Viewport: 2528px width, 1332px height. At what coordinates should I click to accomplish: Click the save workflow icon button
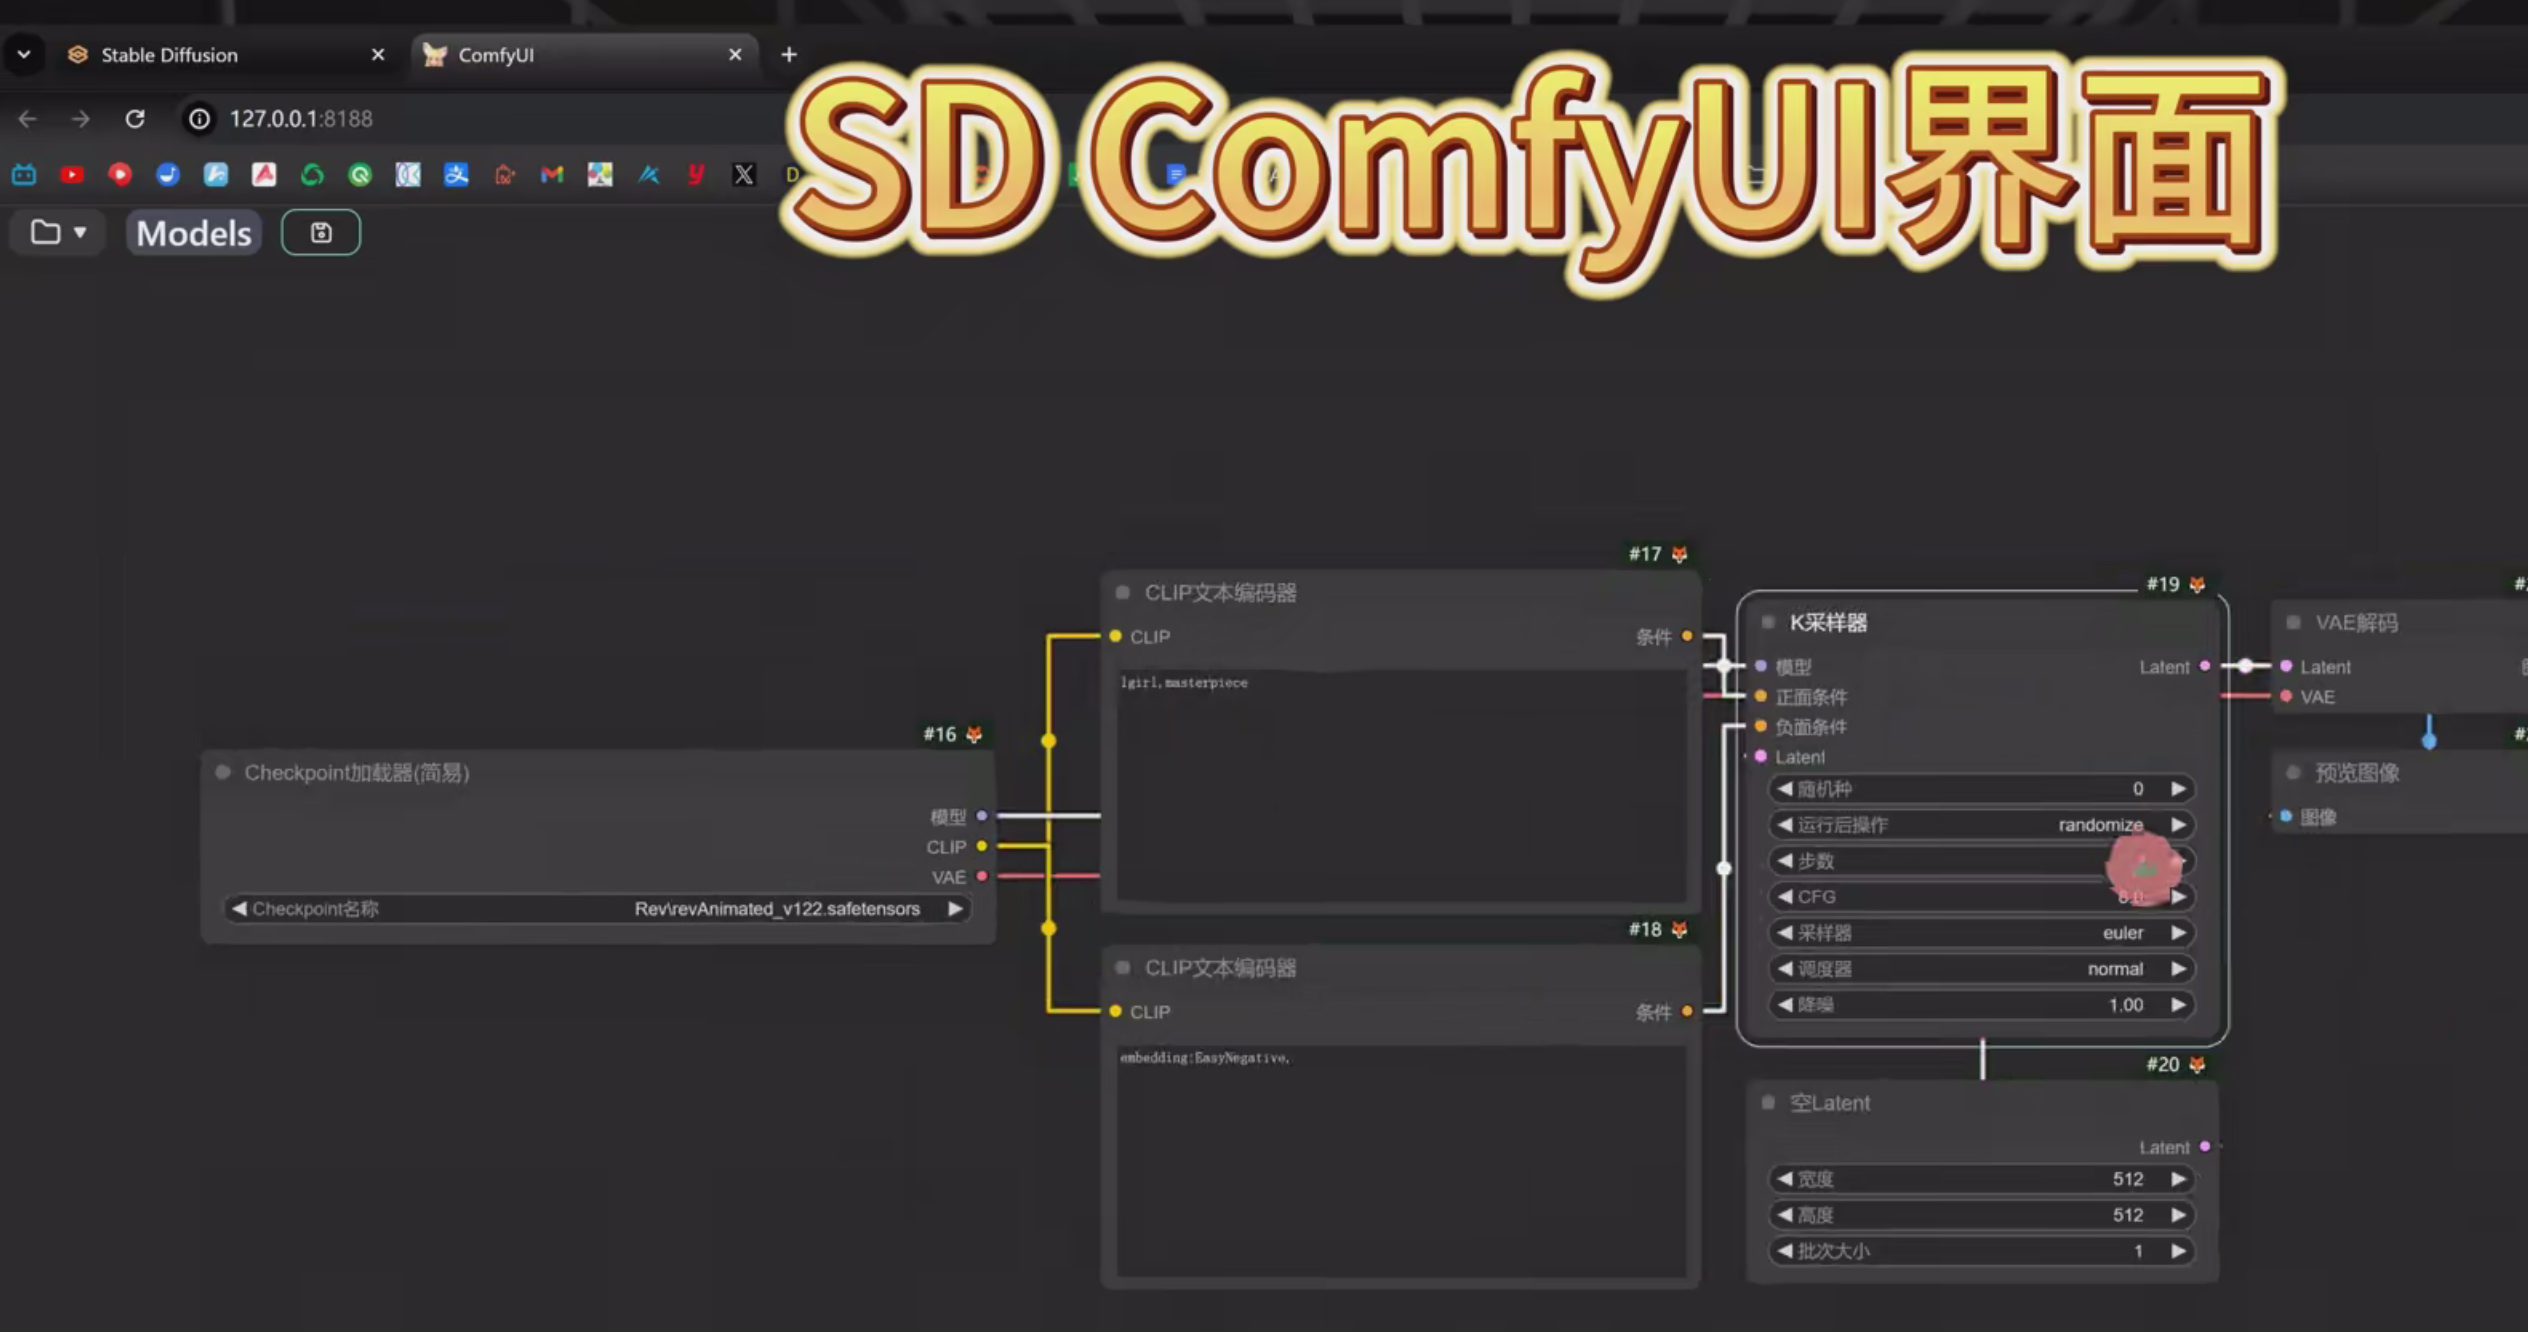(x=320, y=233)
